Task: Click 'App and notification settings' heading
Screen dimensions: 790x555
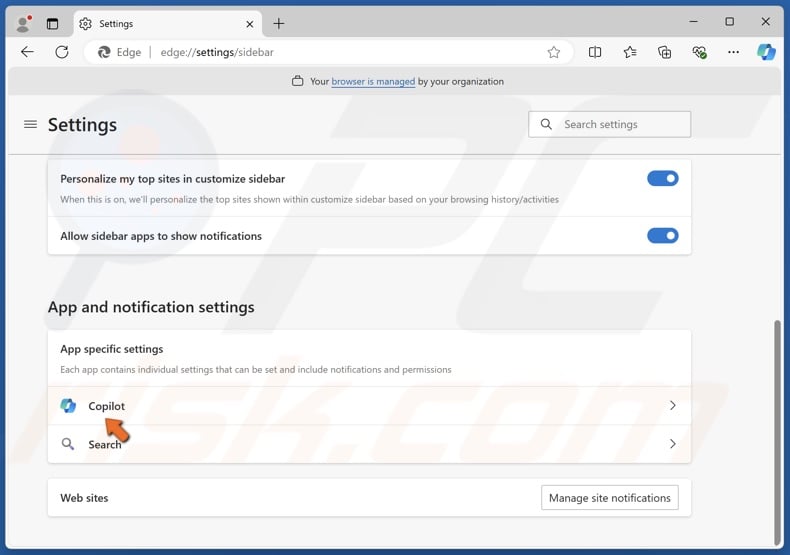Action: tap(151, 307)
